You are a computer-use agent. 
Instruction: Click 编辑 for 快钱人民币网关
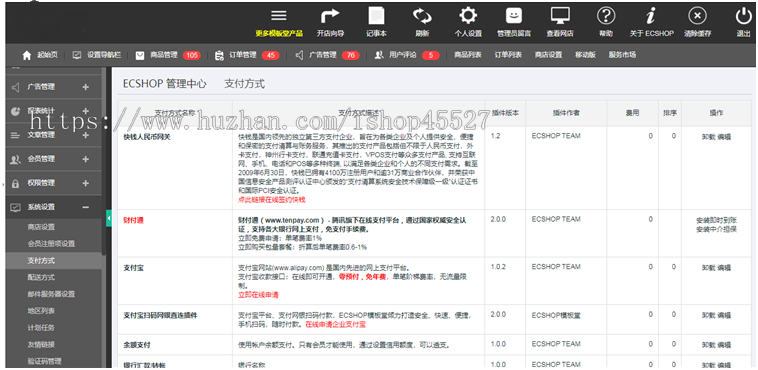coord(724,137)
